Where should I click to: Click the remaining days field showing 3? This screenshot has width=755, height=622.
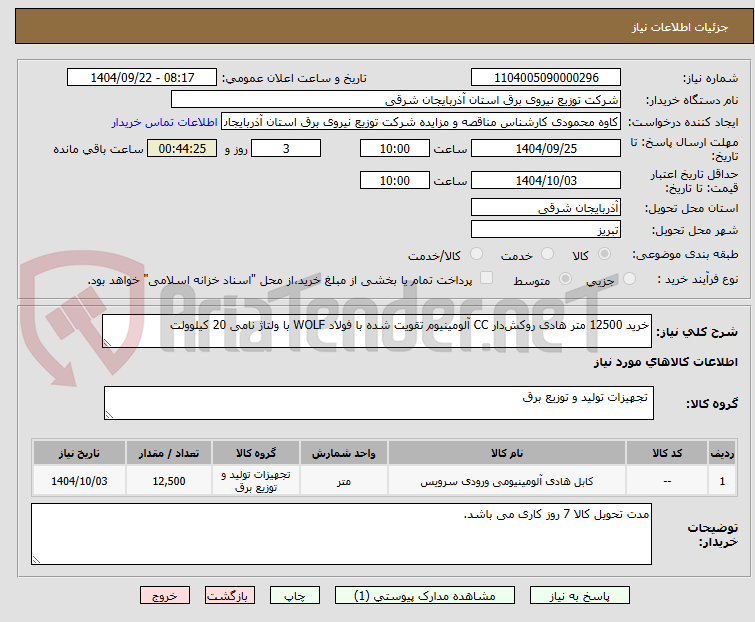coord(286,148)
